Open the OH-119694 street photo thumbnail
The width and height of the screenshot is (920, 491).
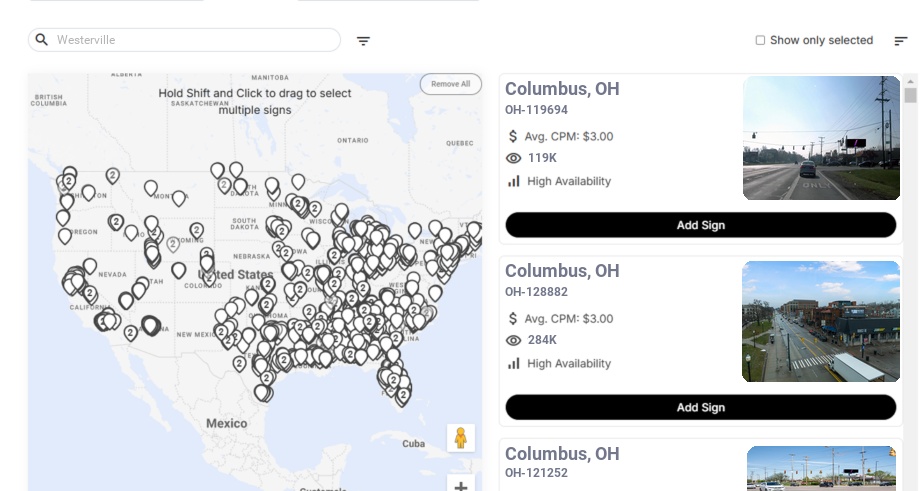(821, 138)
